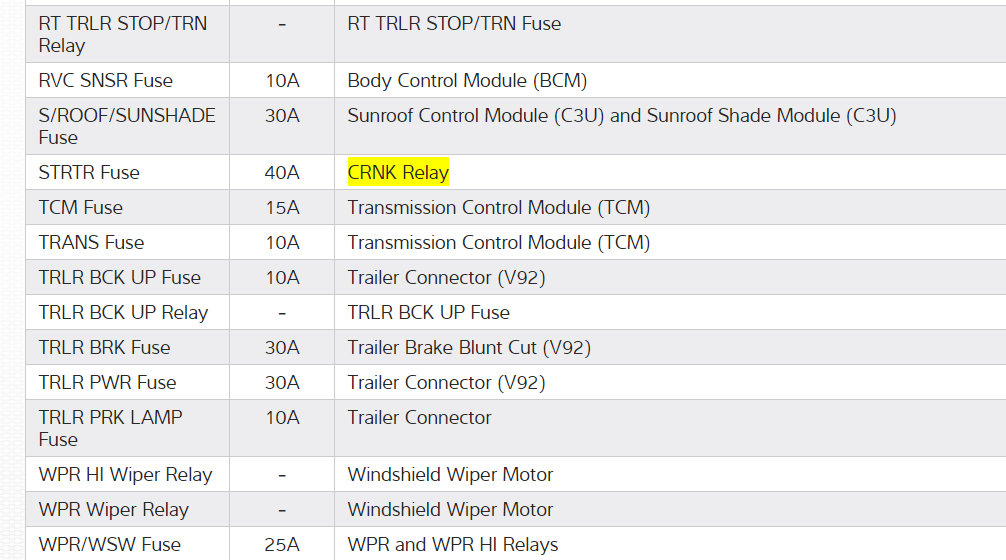The height and width of the screenshot is (560, 1006).
Task: Click the RVC SNSR Fuse row label
Action: click(105, 81)
